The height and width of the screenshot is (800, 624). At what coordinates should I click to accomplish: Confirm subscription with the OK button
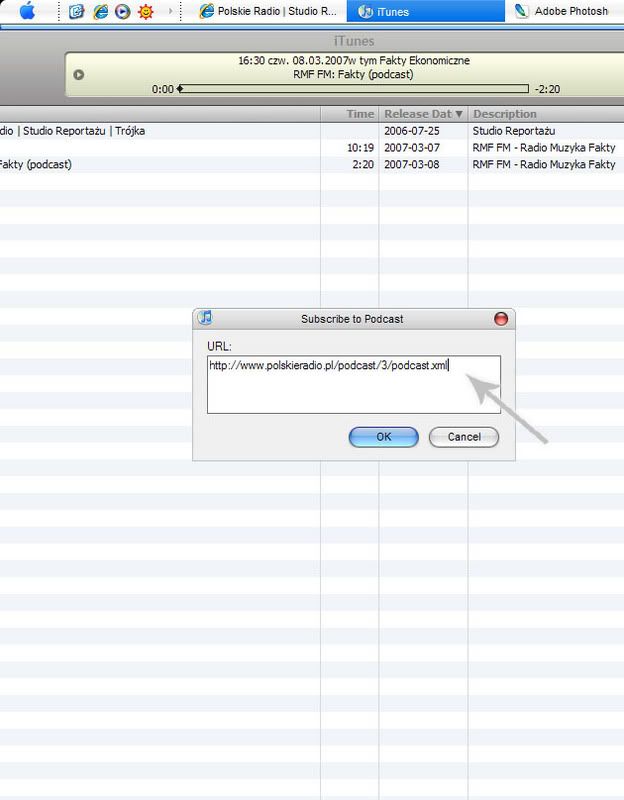click(384, 437)
